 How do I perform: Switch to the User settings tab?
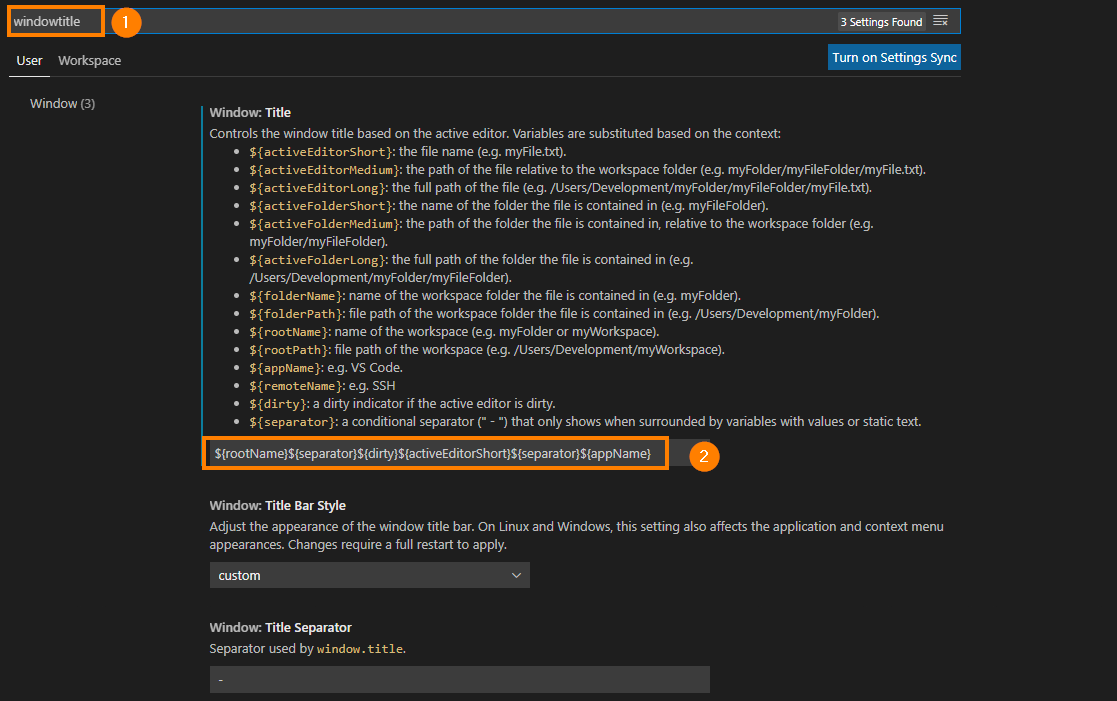29,61
